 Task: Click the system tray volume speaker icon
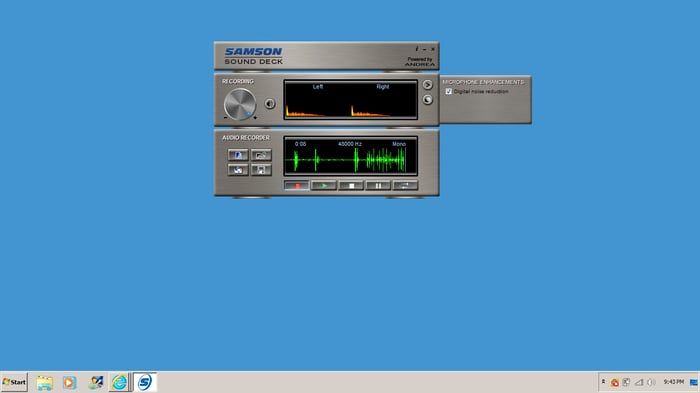pos(651,382)
